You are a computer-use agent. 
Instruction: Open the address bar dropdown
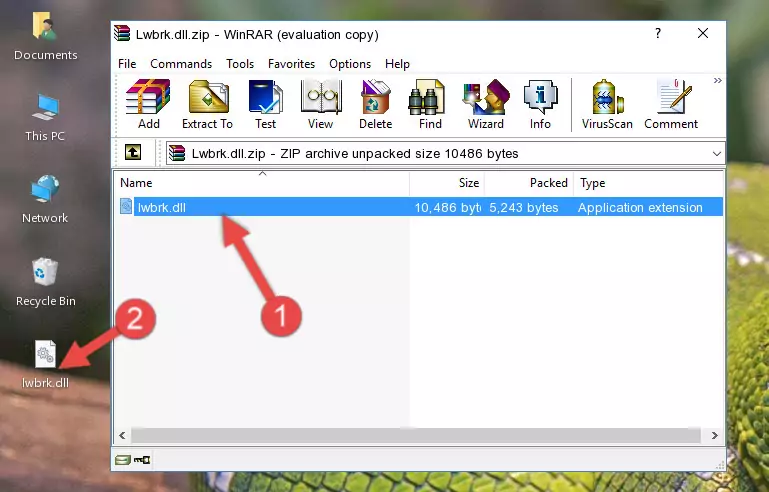[x=717, y=154]
